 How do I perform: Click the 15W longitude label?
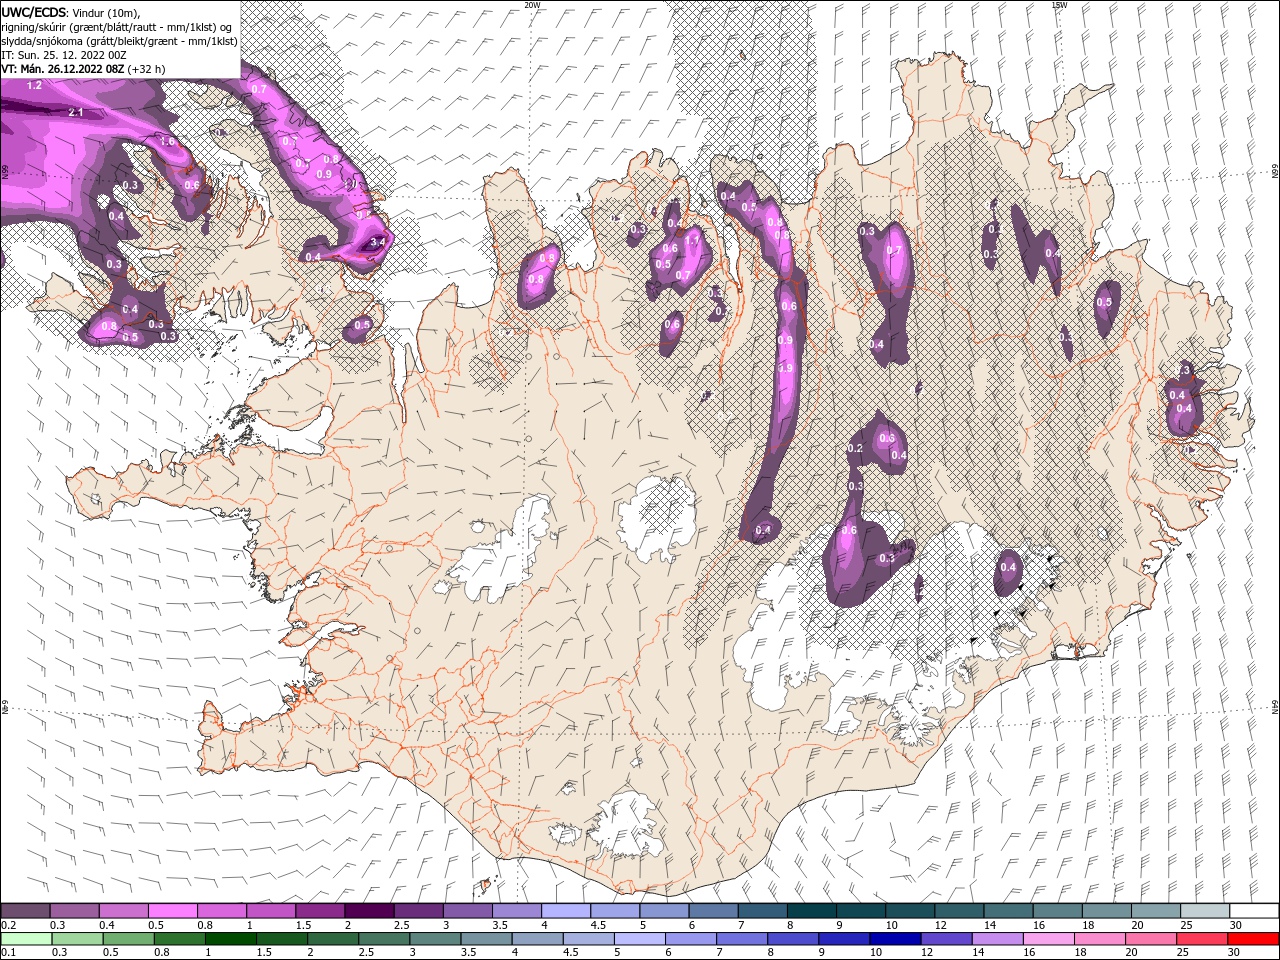click(1059, 5)
